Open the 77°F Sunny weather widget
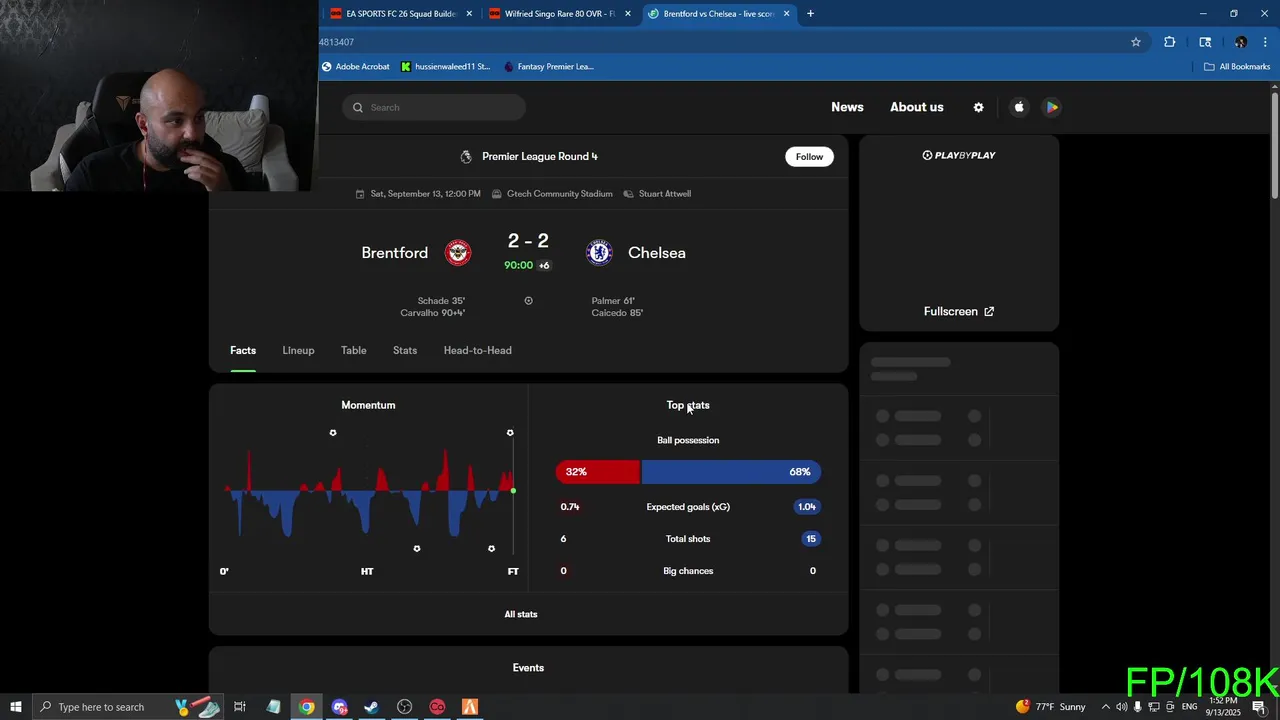 [1051, 707]
